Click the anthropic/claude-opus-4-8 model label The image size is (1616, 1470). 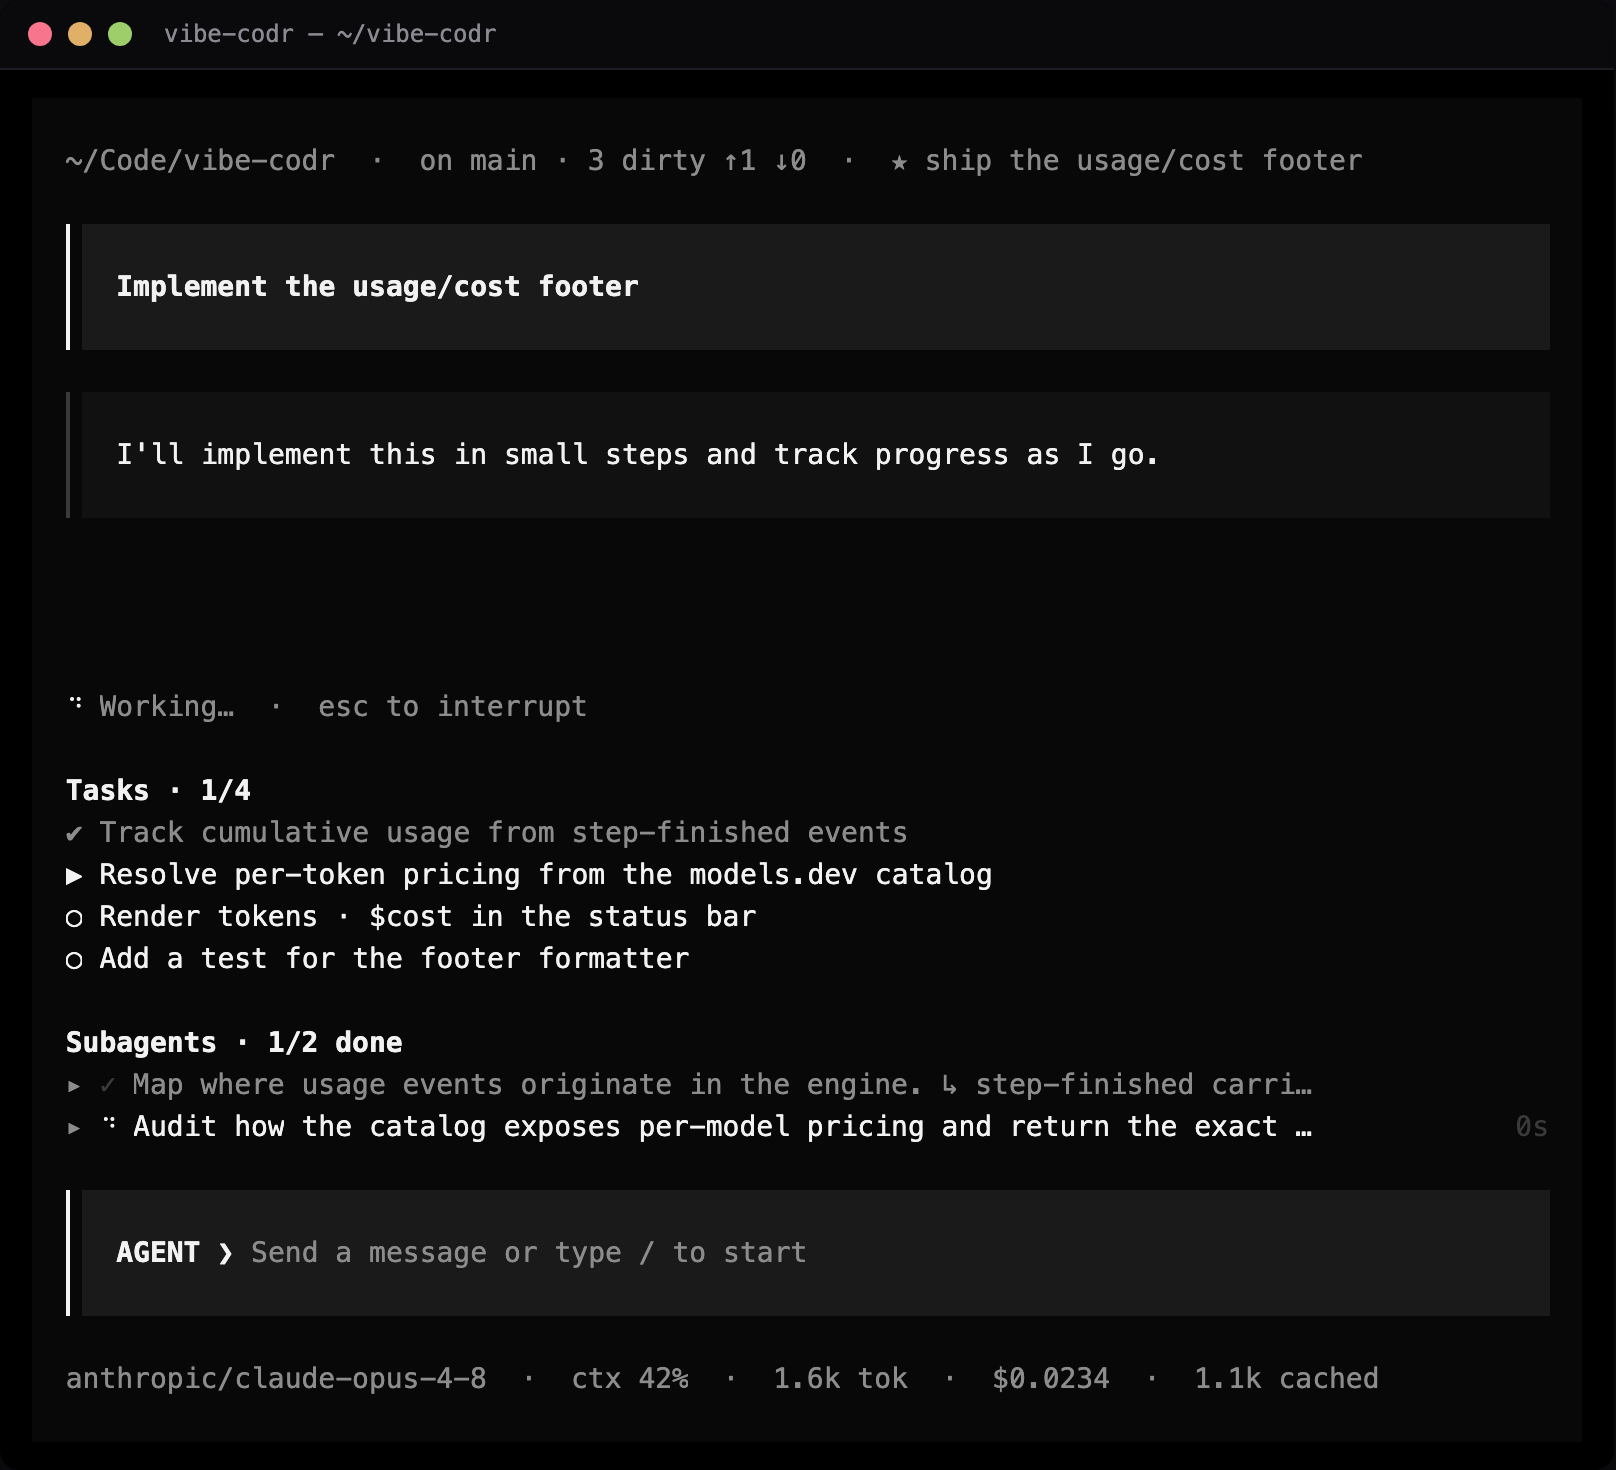(x=276, y=1378)
